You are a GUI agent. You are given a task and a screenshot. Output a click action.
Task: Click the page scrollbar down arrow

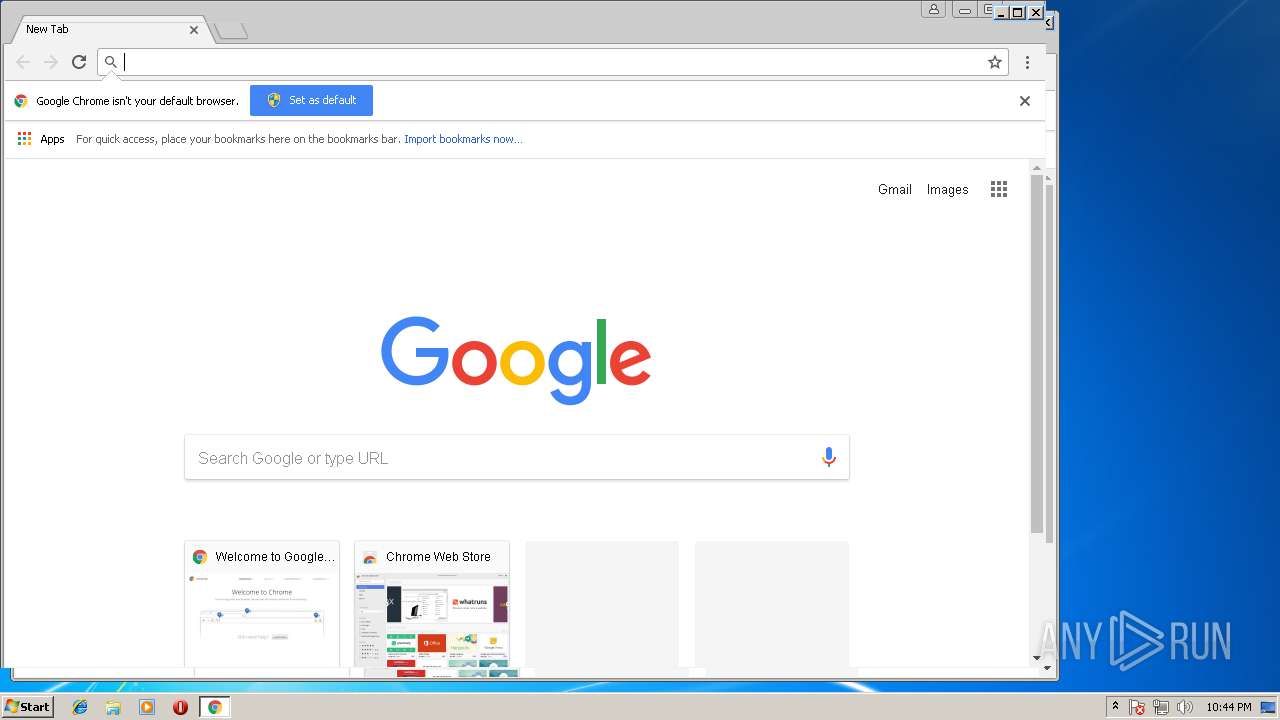click(x=1037, y=658)
